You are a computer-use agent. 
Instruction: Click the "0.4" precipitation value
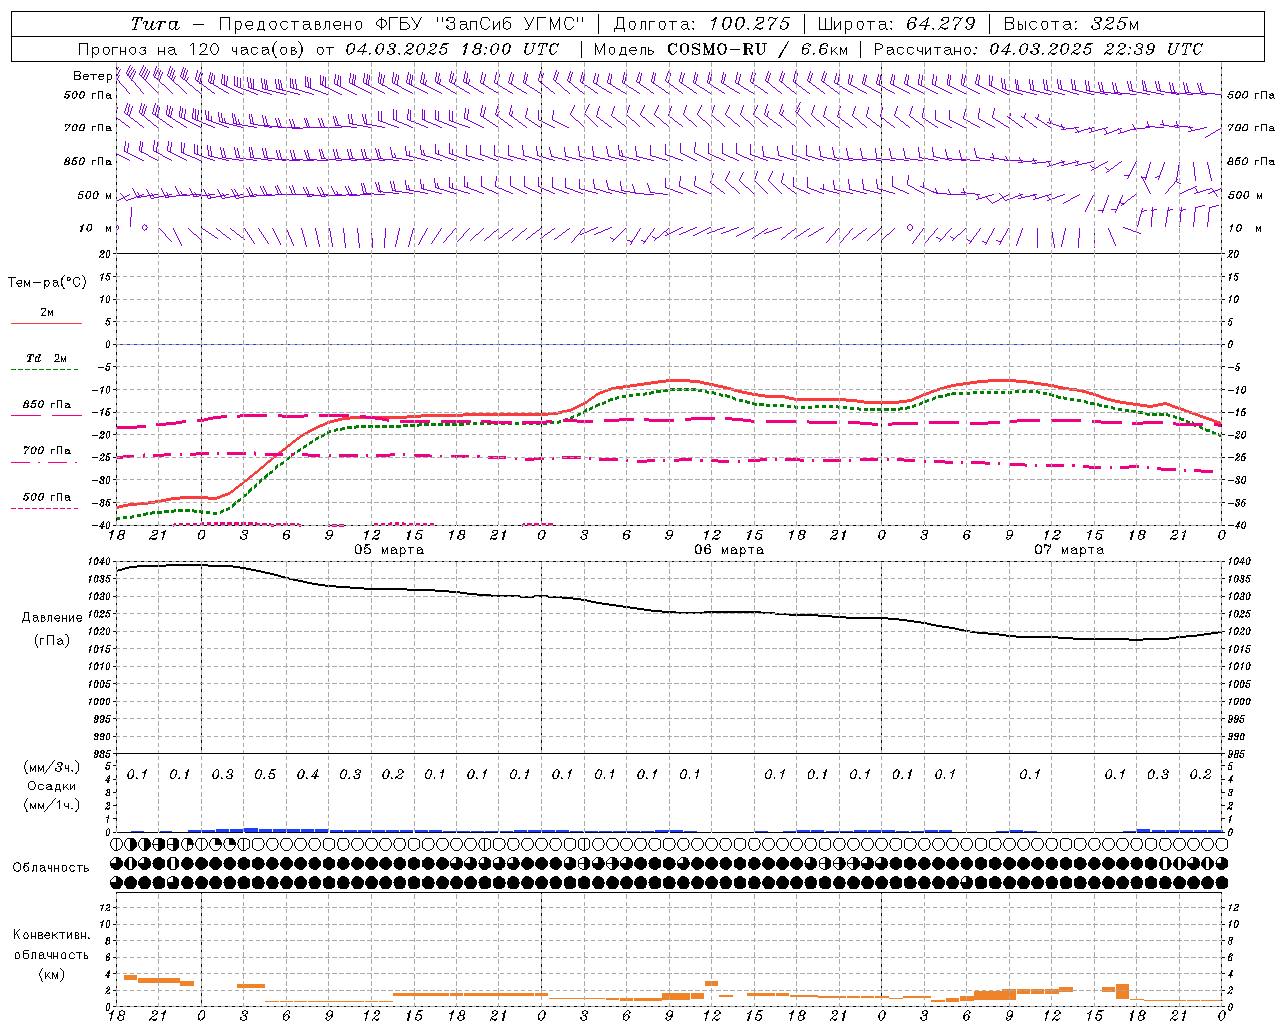tap(308, 775)
